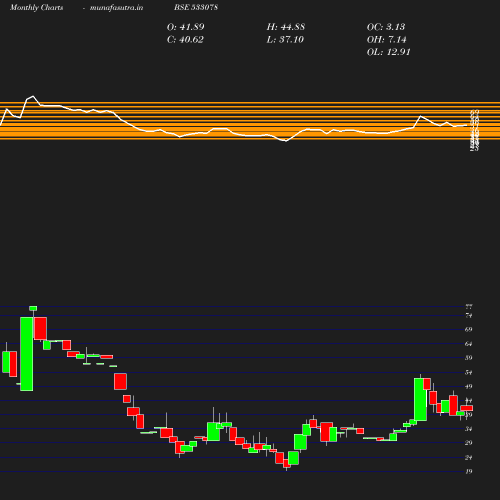Viewport: 500px width, 500px height.
Task: Click the close value 'C: 40.62'
Action: click(x=185, y=40)
